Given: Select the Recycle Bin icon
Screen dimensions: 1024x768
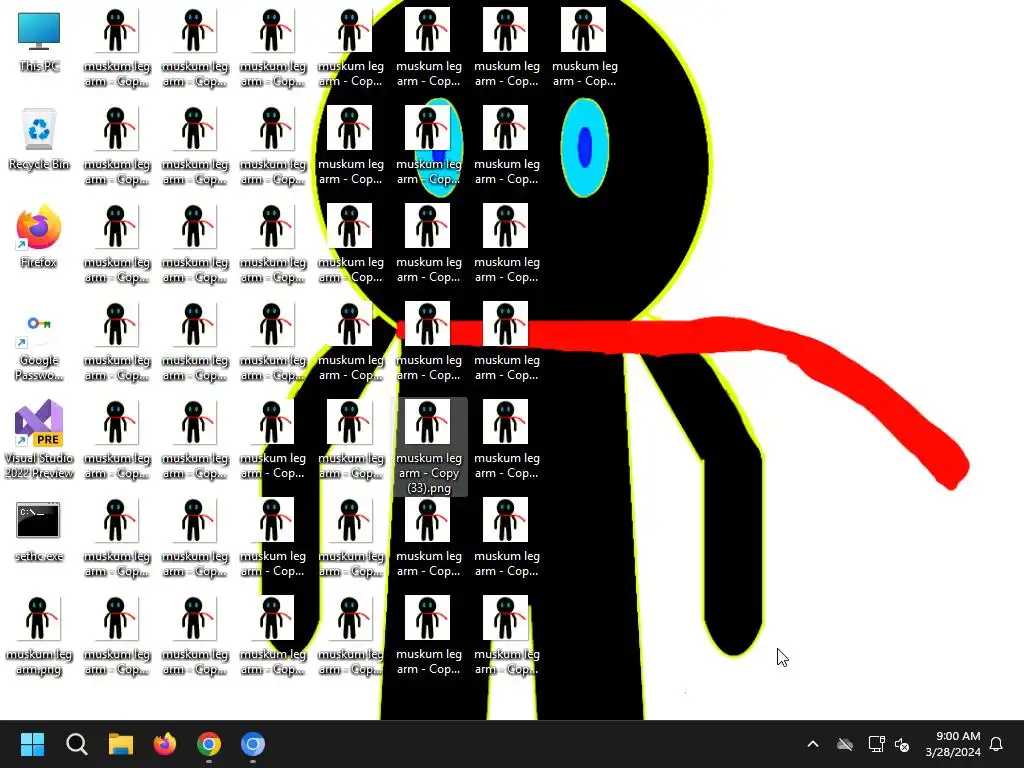Looking at the screenshot, I should click(39, 139).
